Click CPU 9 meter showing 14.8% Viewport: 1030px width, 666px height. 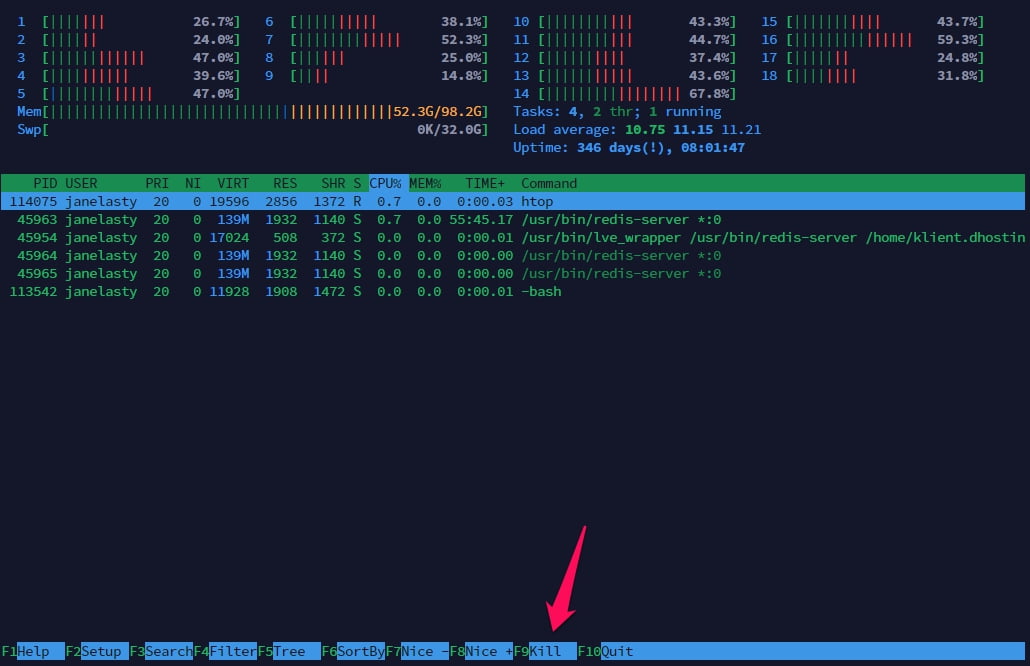(376, 76)
